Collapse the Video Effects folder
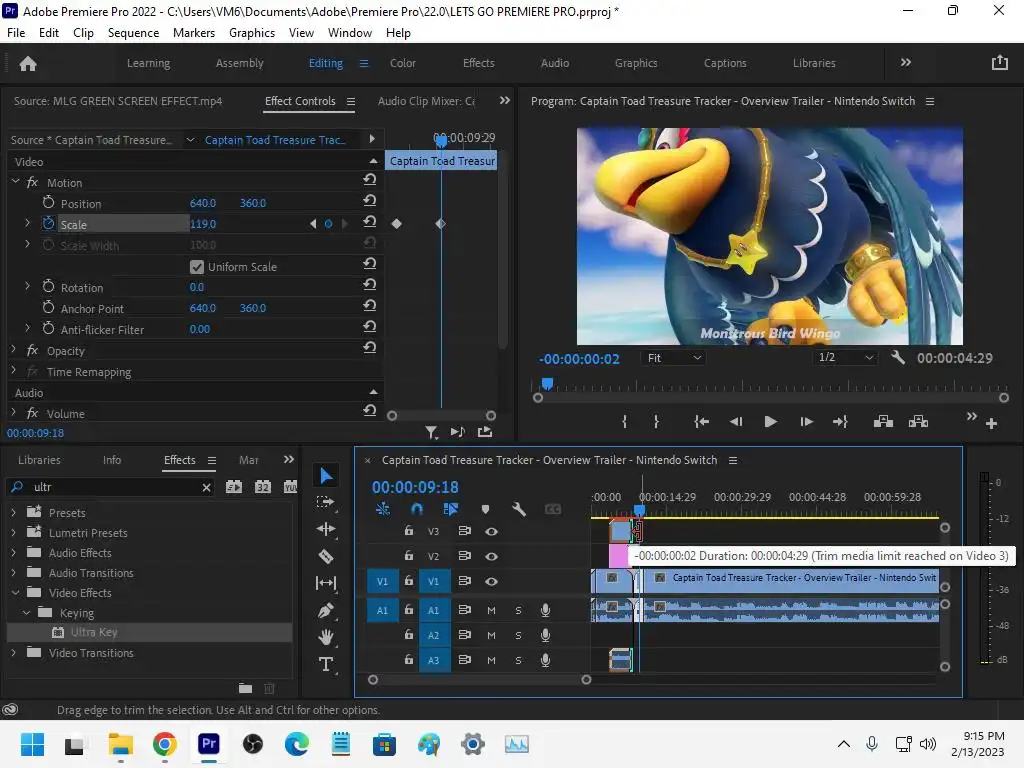The height and width of the screenshot is (768, 1024). point(15,592)
